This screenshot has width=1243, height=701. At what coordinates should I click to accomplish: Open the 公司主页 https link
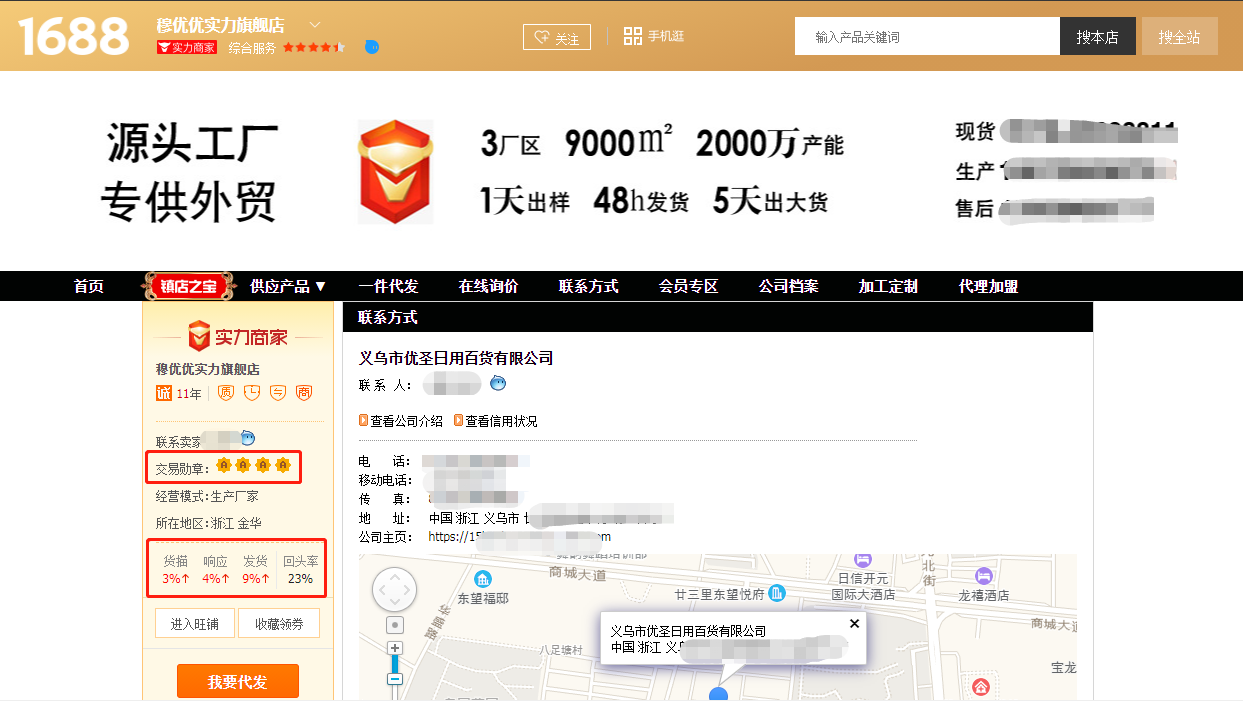(x=519, y=536)
